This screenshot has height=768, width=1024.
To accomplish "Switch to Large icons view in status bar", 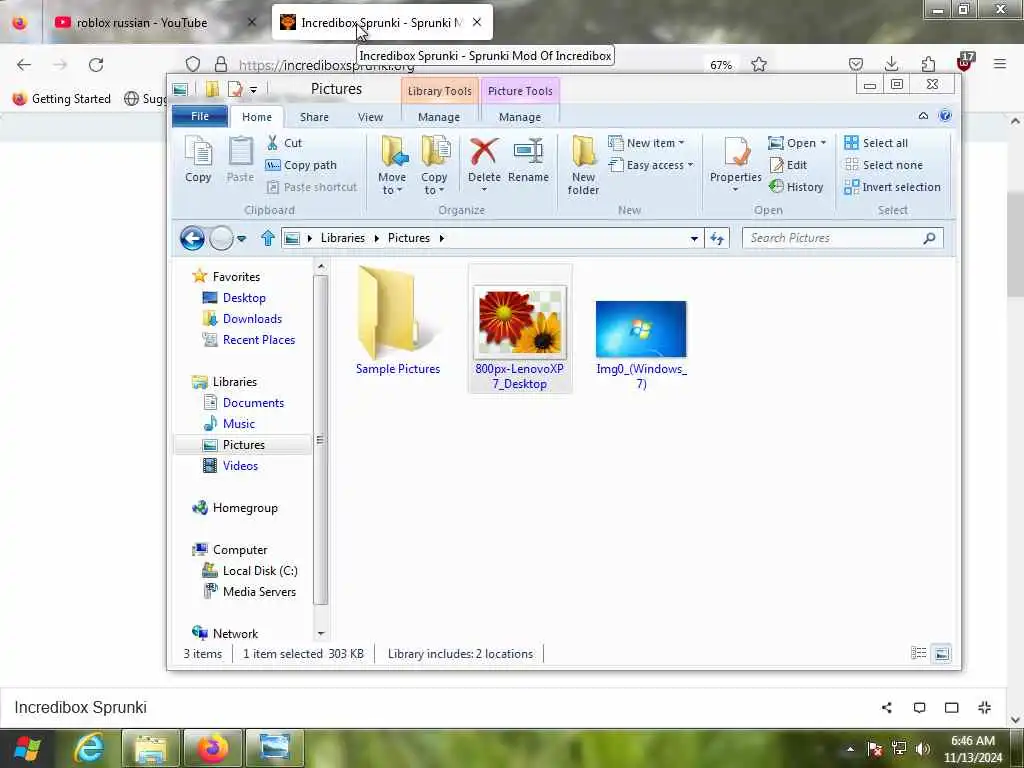I will (x=942, y=653).
